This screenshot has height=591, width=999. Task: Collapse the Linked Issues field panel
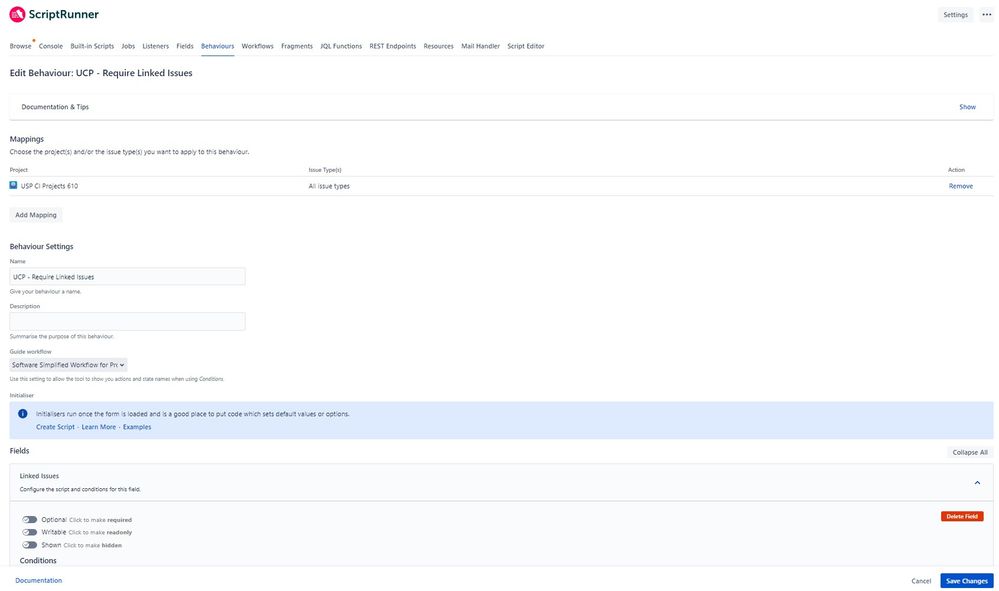point(975,481)
